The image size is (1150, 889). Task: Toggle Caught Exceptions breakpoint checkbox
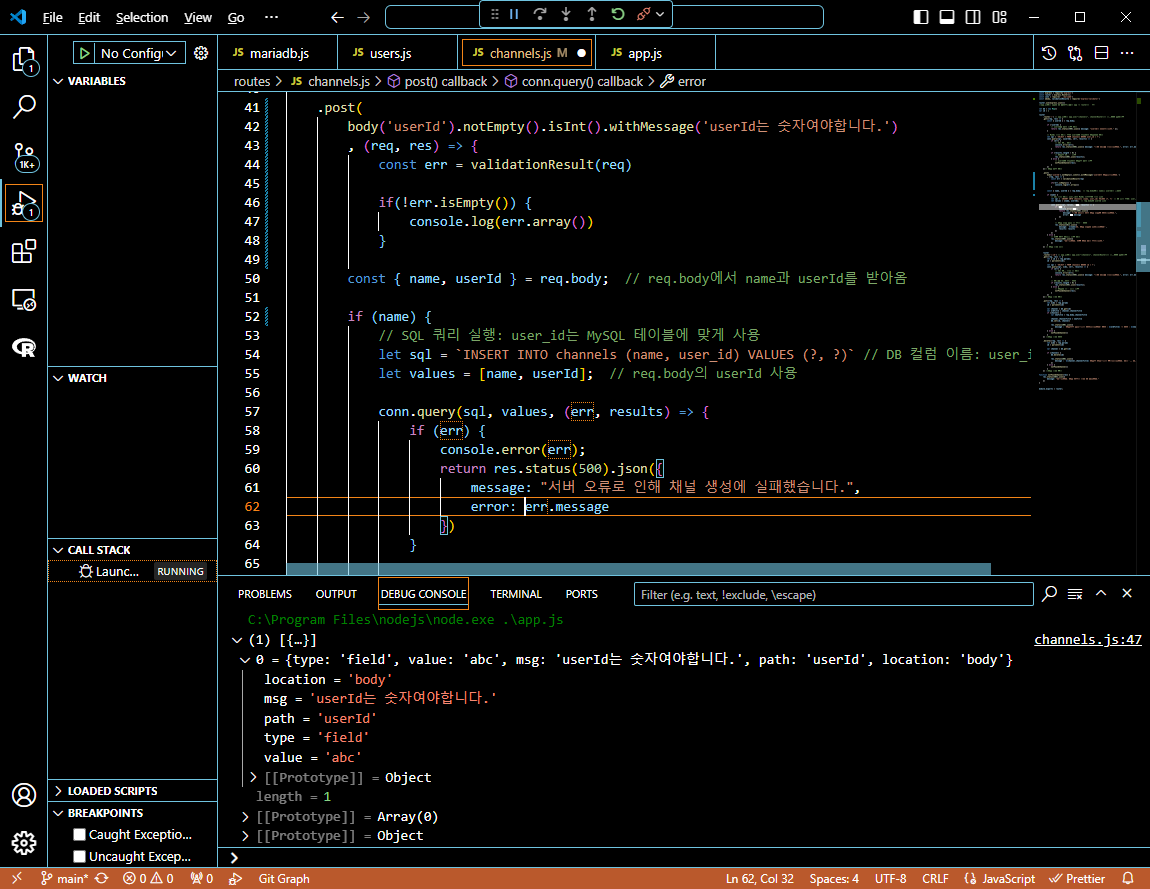tap(80, 835)
